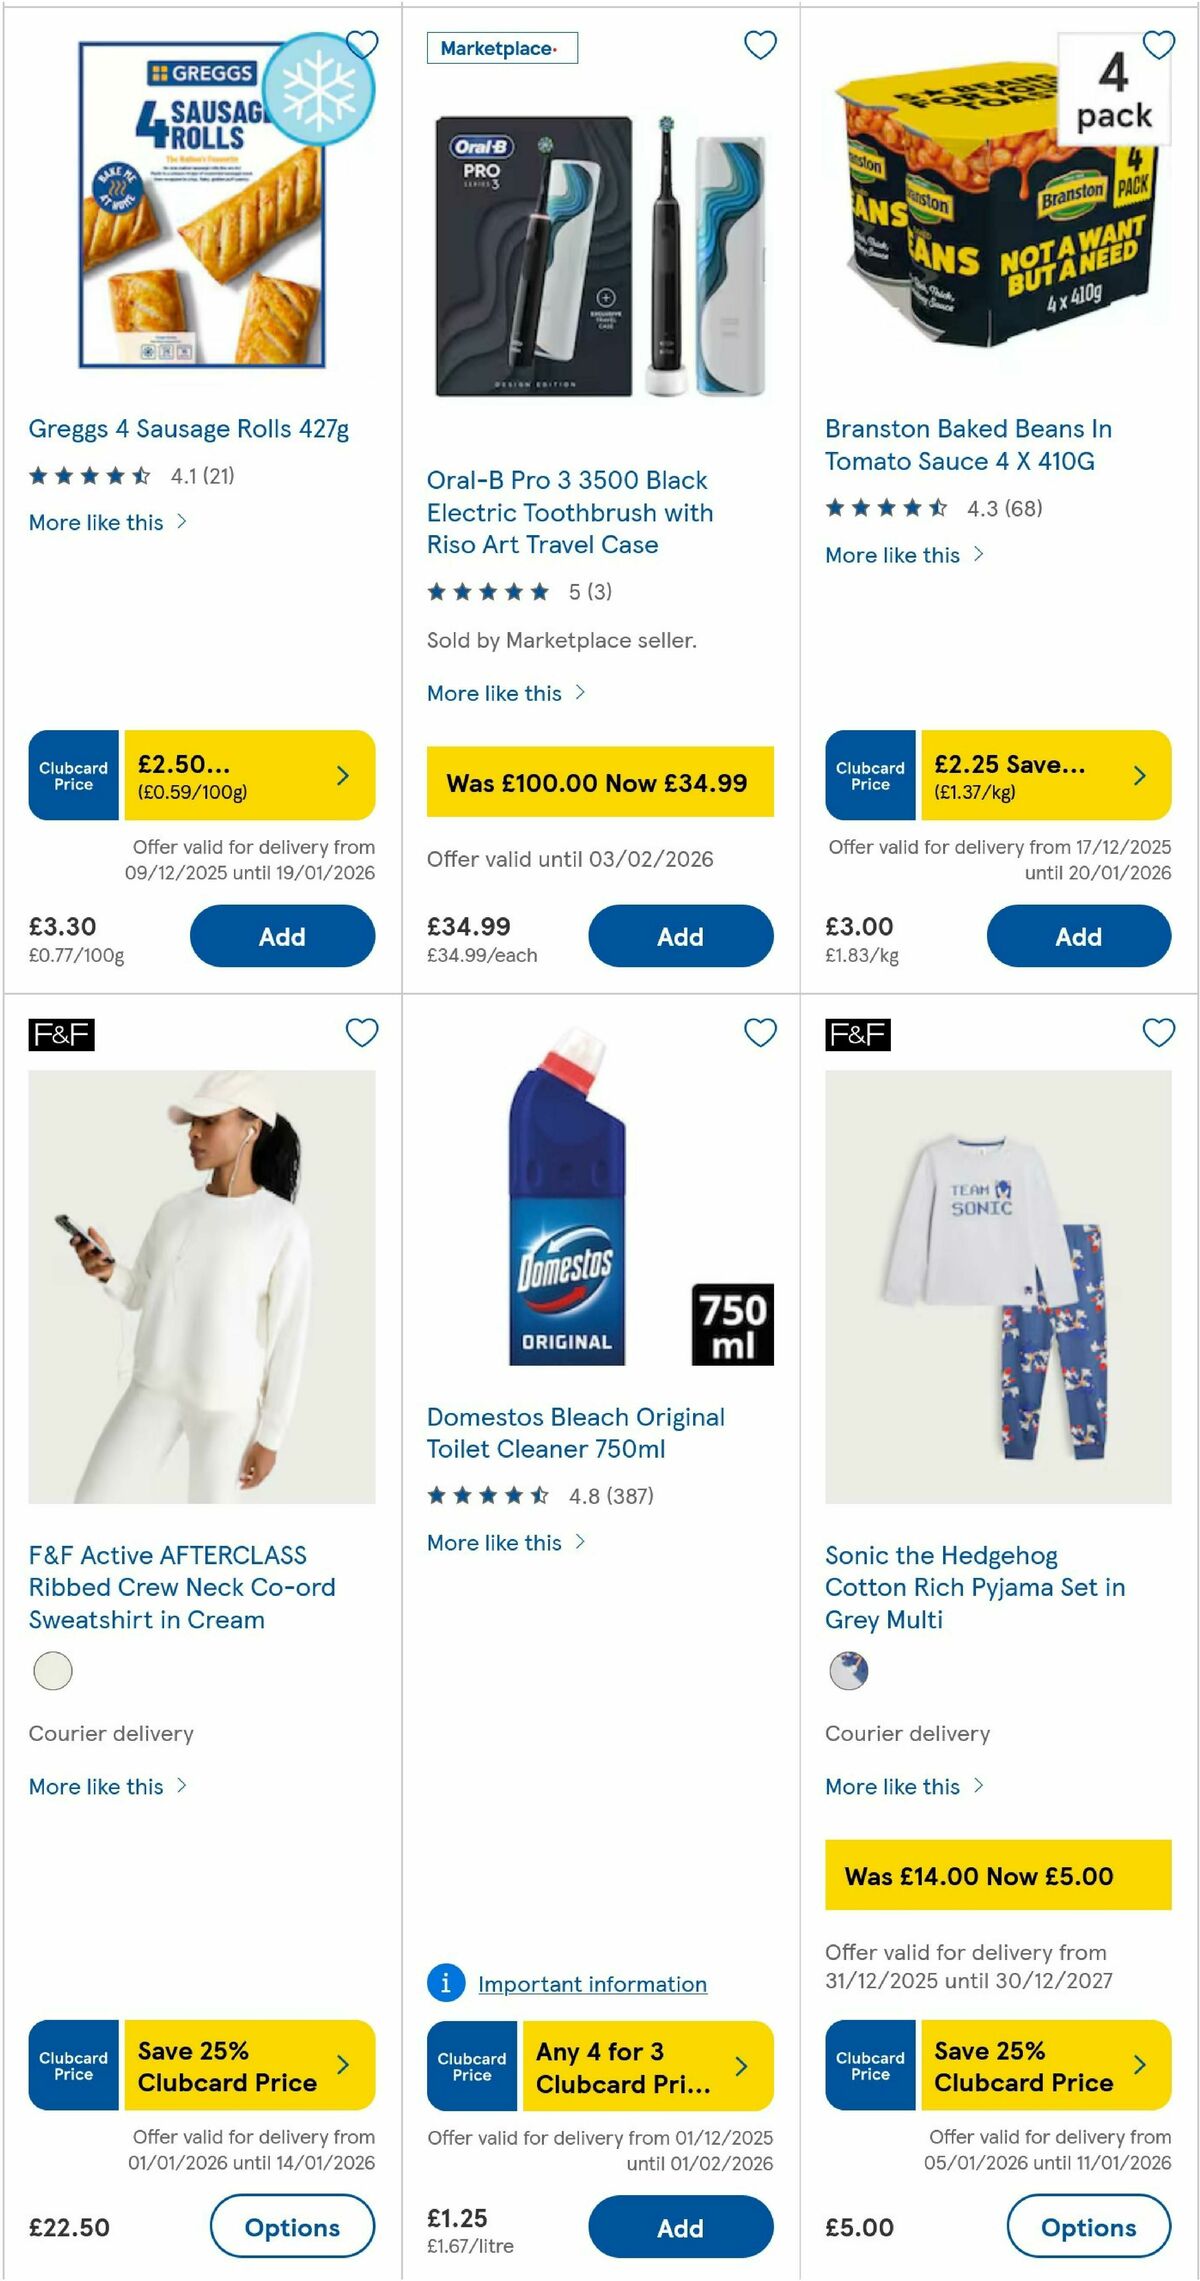The width and height of the screenshot is (1200, 2281).
Task: Open Options for the F&F AFTERCLASS sweatshirt
Action: pyautogui.click(x=293, y=2227)
